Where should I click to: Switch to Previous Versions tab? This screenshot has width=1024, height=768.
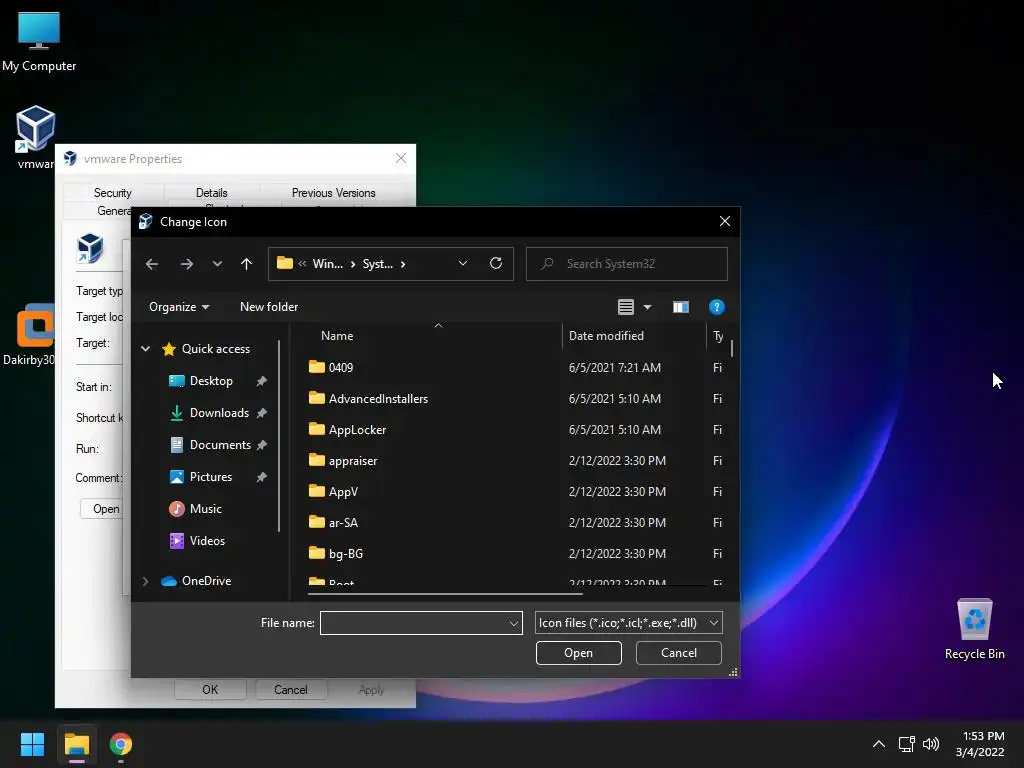pos(333,193)
